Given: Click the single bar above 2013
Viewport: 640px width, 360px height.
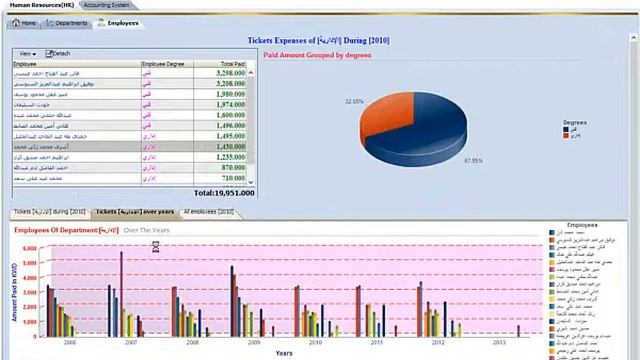Looking at the screenshot, I should point(518,331).
